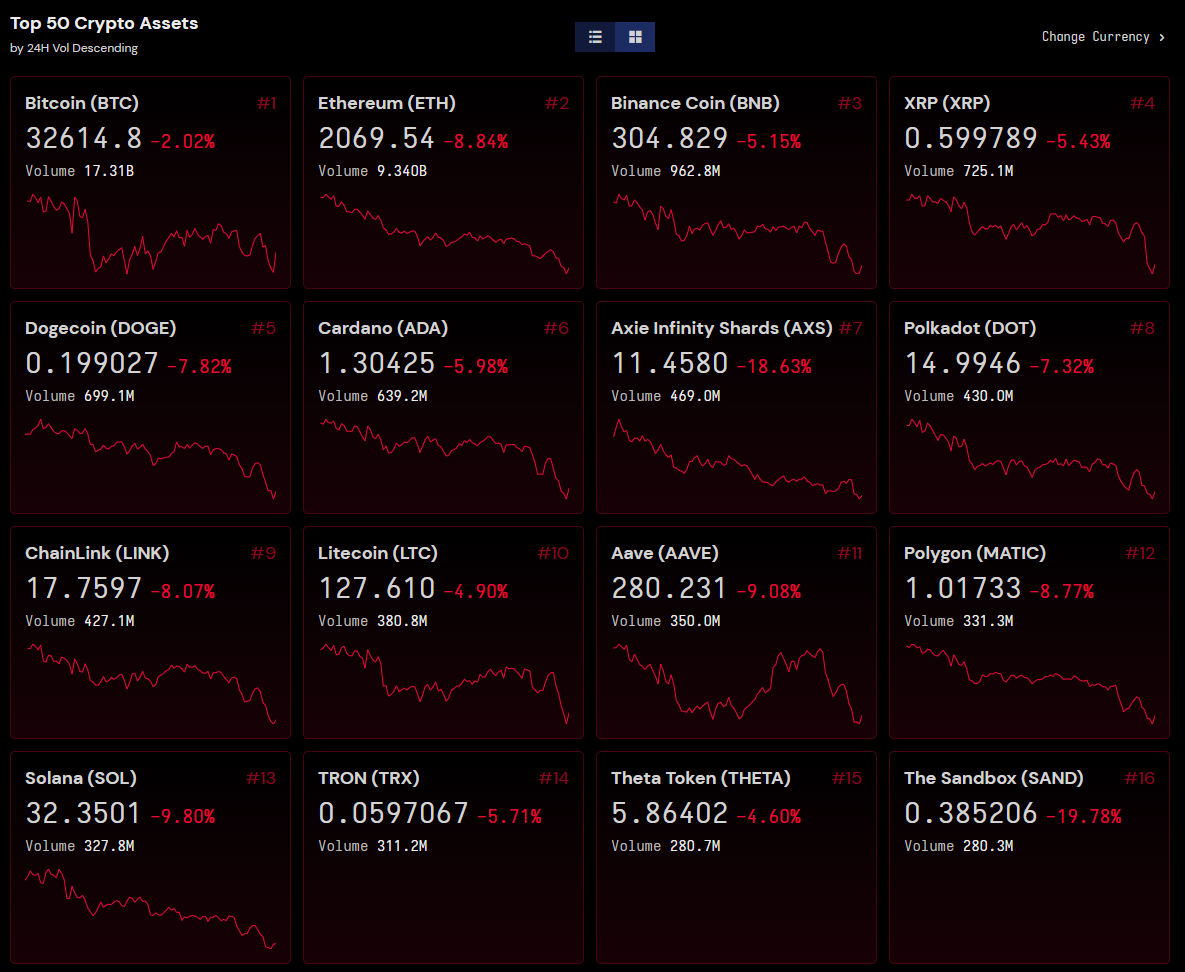Click the Litecoin price sparkline chart
This screenshot has height=972, width=1185.
[x=444, y=683]
